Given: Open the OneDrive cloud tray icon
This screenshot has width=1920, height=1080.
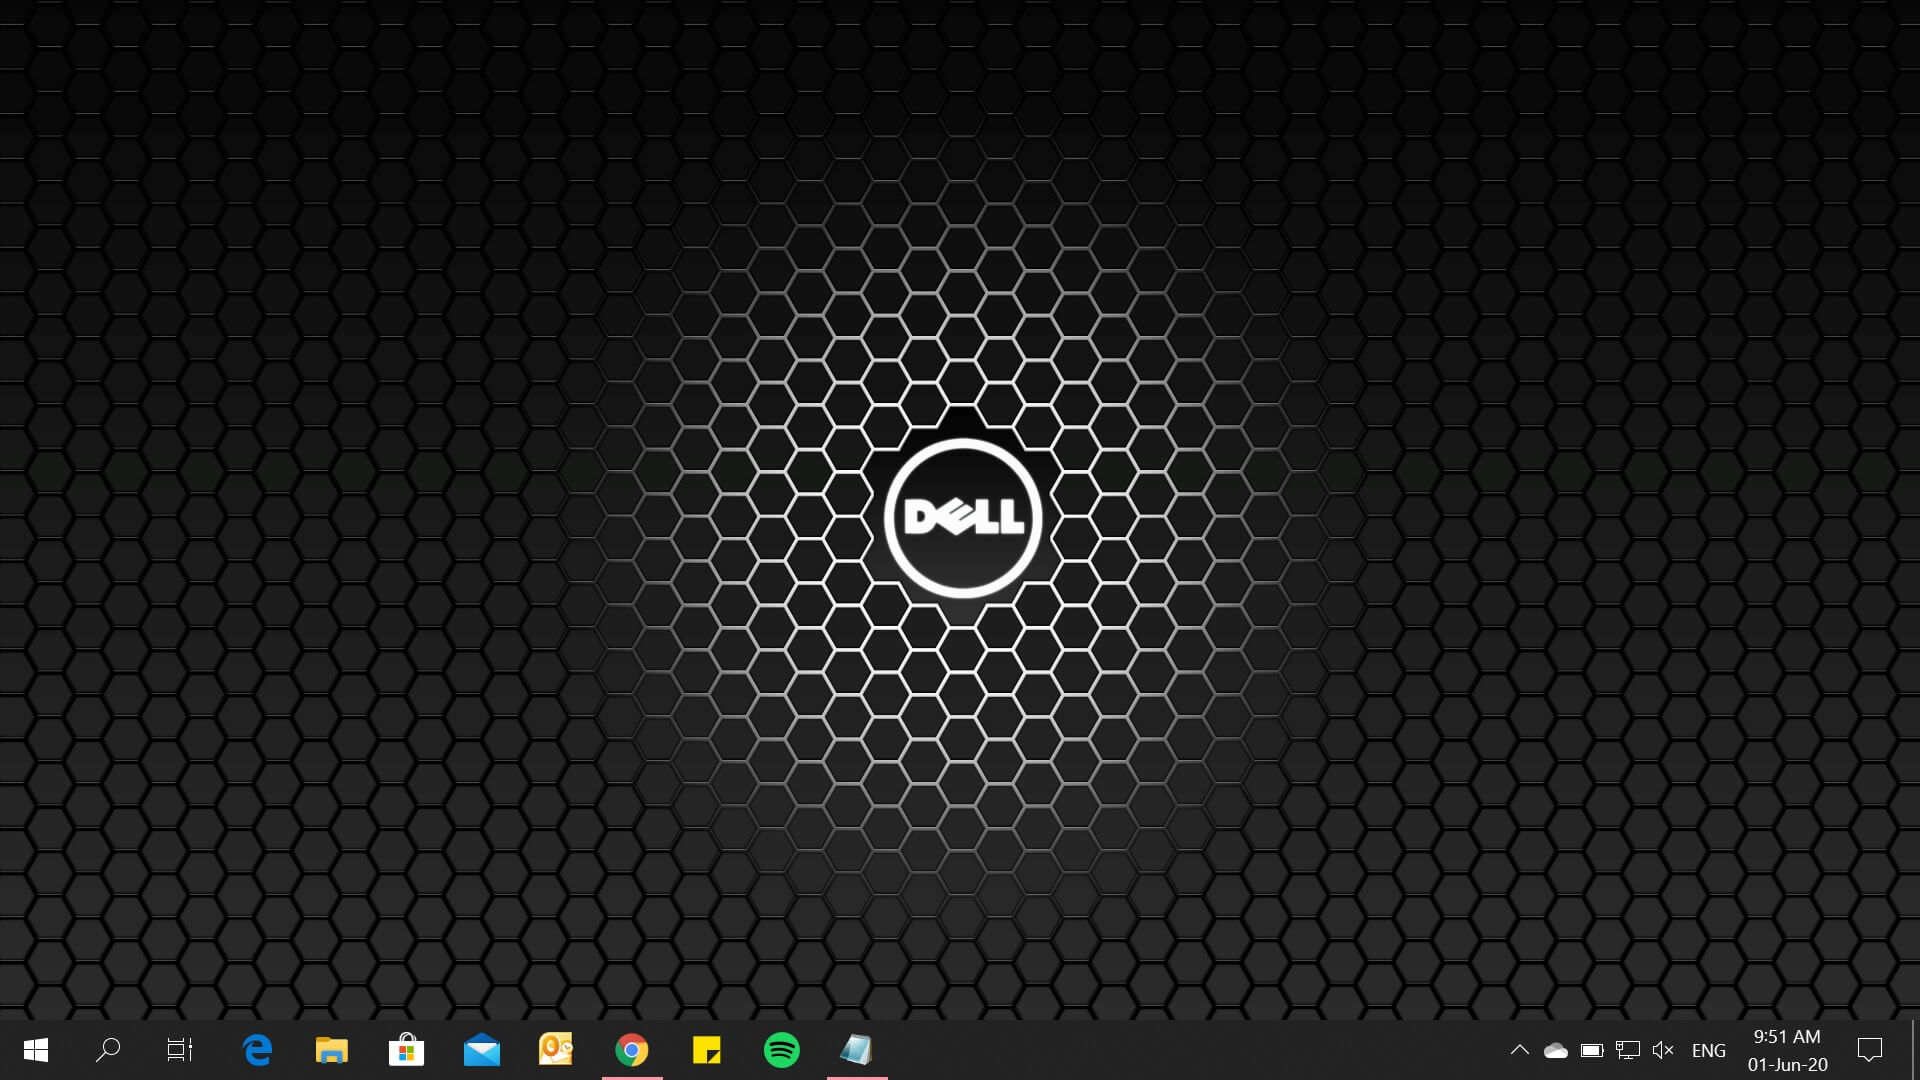Looking at the screenshot, I should pyautogui.click(x=1556, y=1050).
